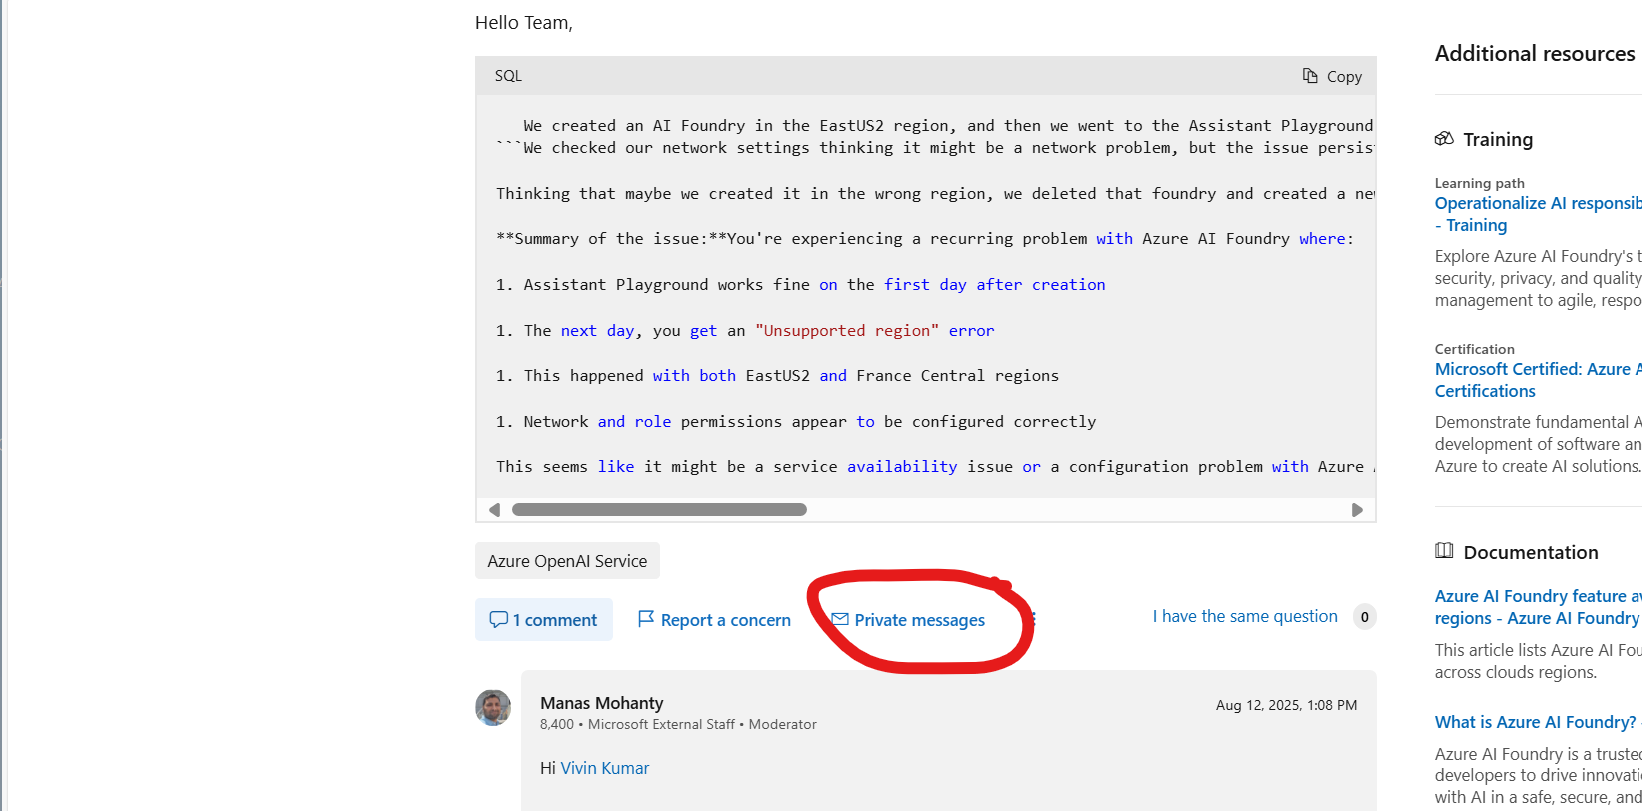Select the Azure OpenAI Service tag
Image resolution: width=1642 pixels, height=811 pixels.
point(566,561)
